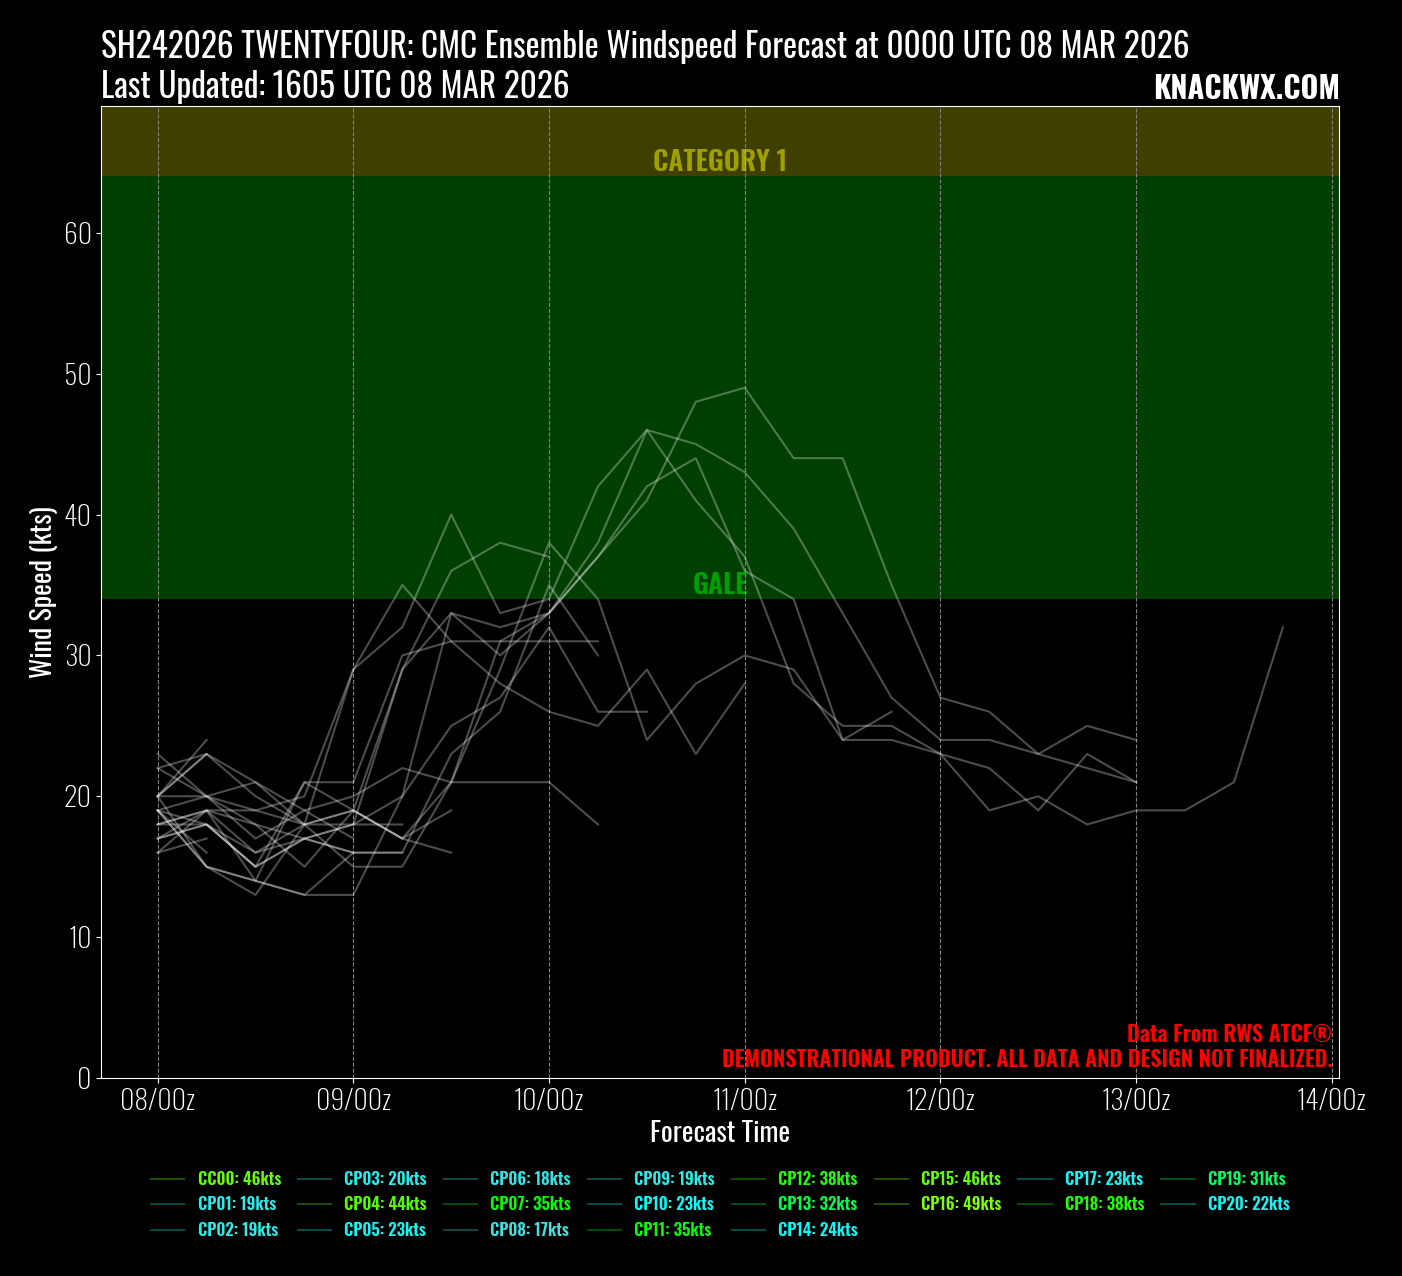Click the 13/00z forecast time tick
Image resolution: width=1402 pixels, height=1276 pixels.
pyautogui.click(x=1136, y=1101)
